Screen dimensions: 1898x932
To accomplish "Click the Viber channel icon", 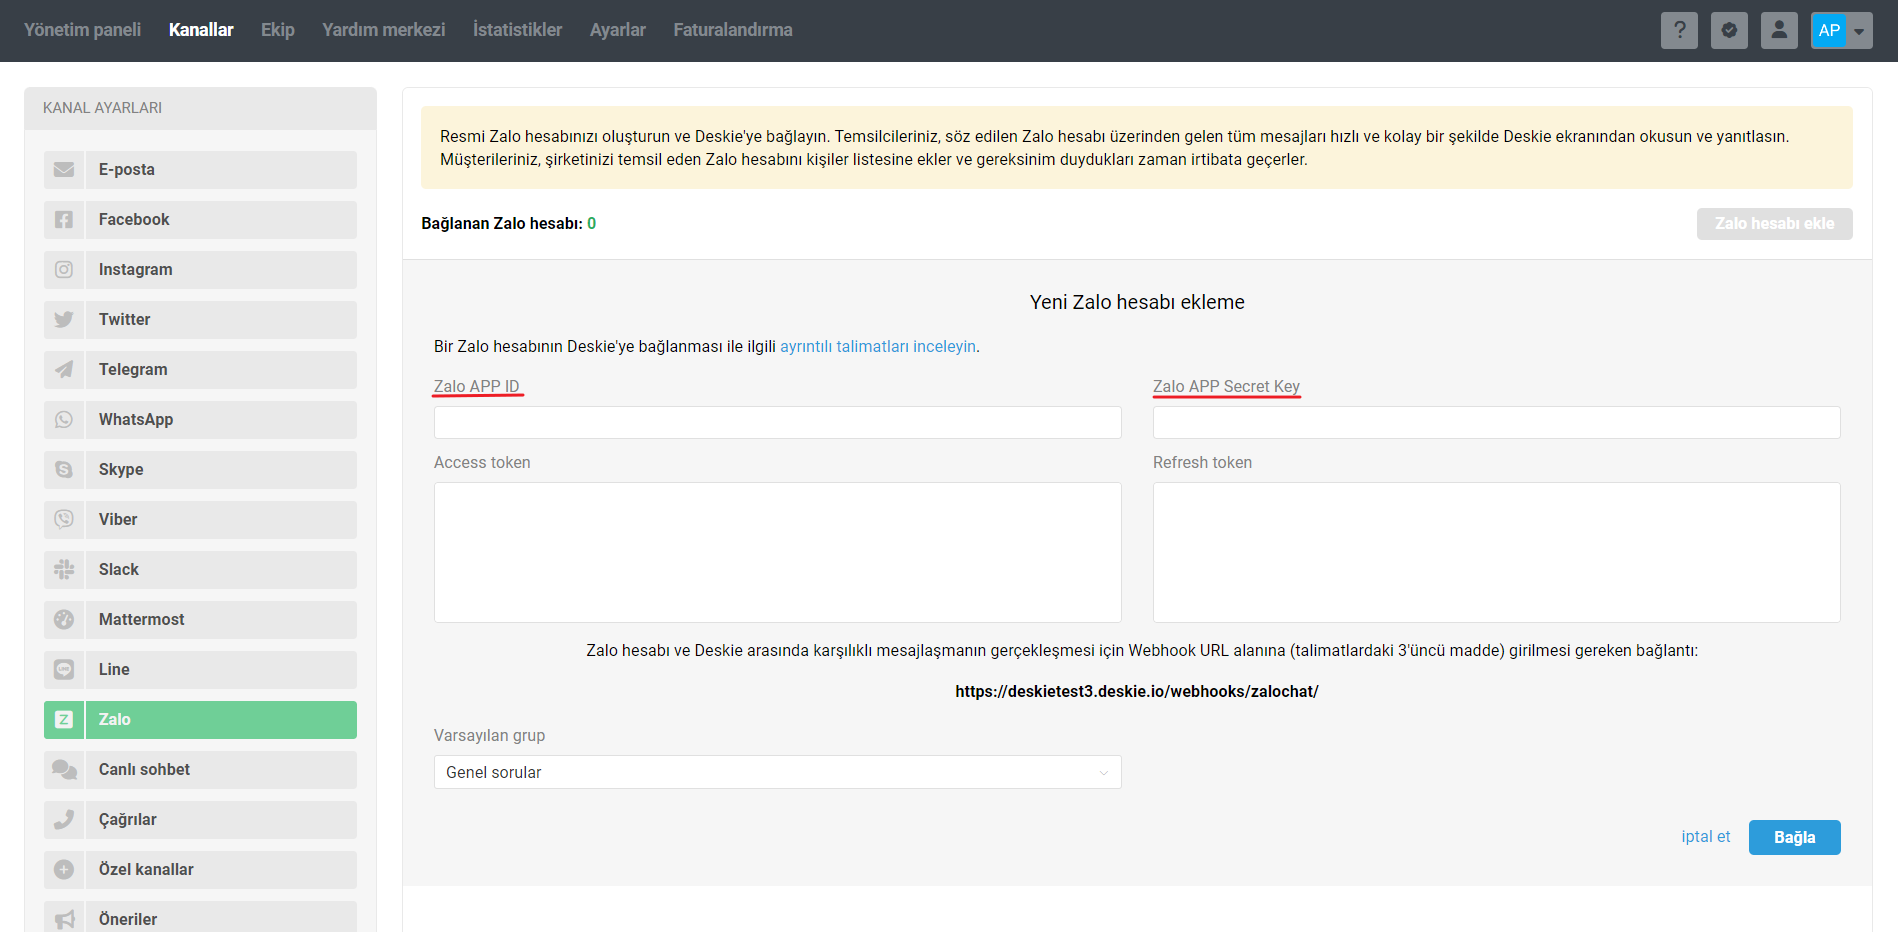I will 64,520.
